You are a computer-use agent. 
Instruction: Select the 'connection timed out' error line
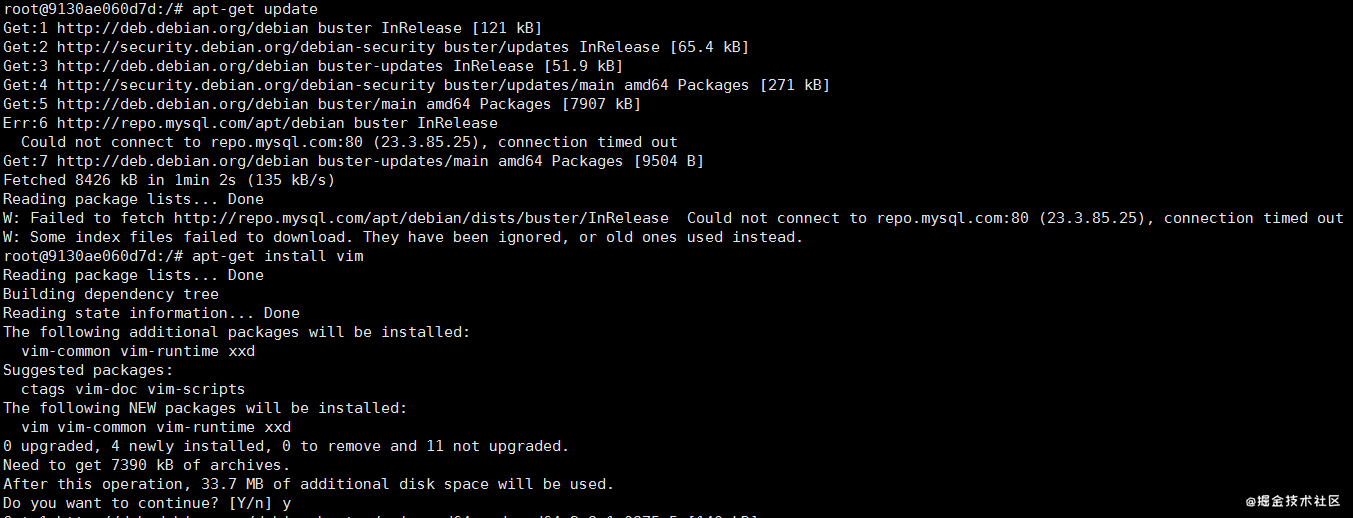coord(349,142)
